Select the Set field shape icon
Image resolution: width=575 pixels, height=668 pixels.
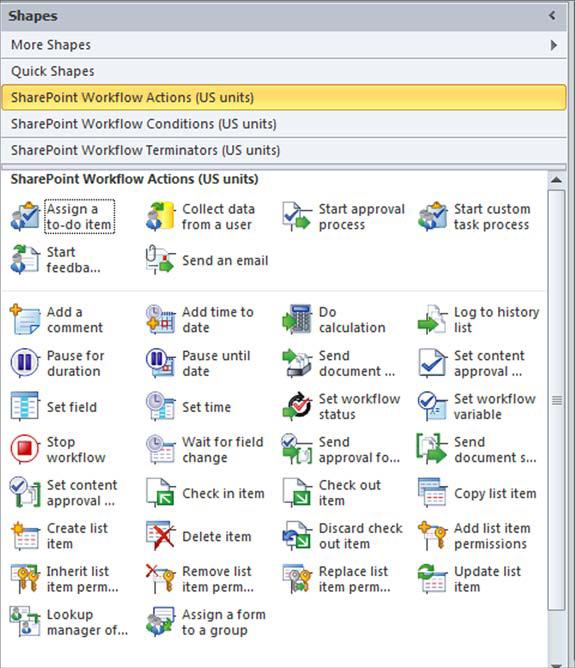coord(25,406)
